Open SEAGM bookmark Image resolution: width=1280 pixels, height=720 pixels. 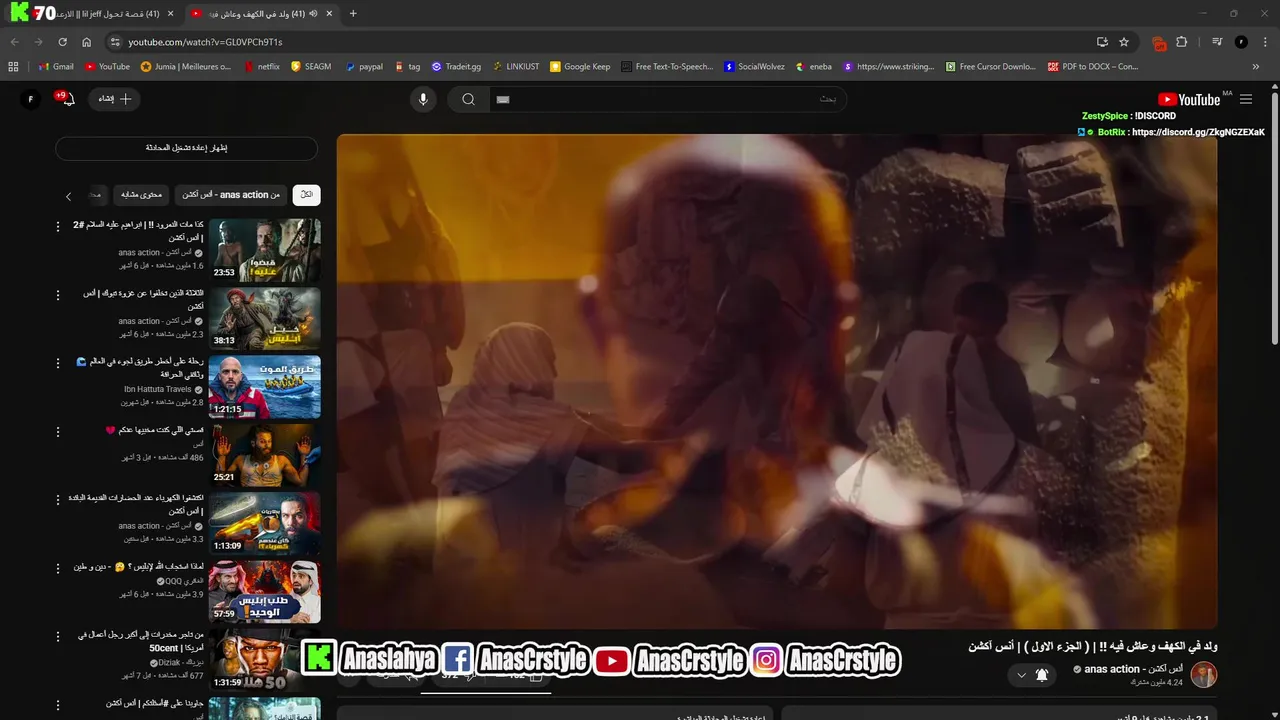tap(311, 67)
